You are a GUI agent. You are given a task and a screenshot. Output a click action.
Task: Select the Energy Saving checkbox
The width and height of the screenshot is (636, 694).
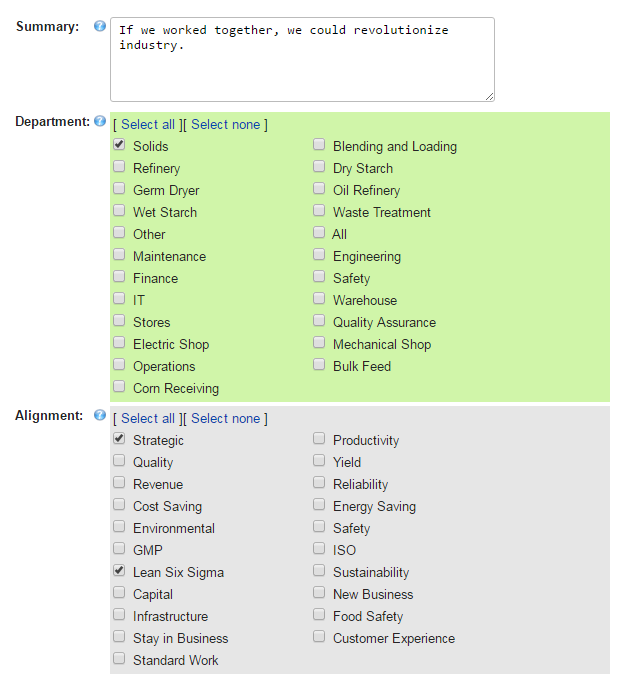[319, 505]
